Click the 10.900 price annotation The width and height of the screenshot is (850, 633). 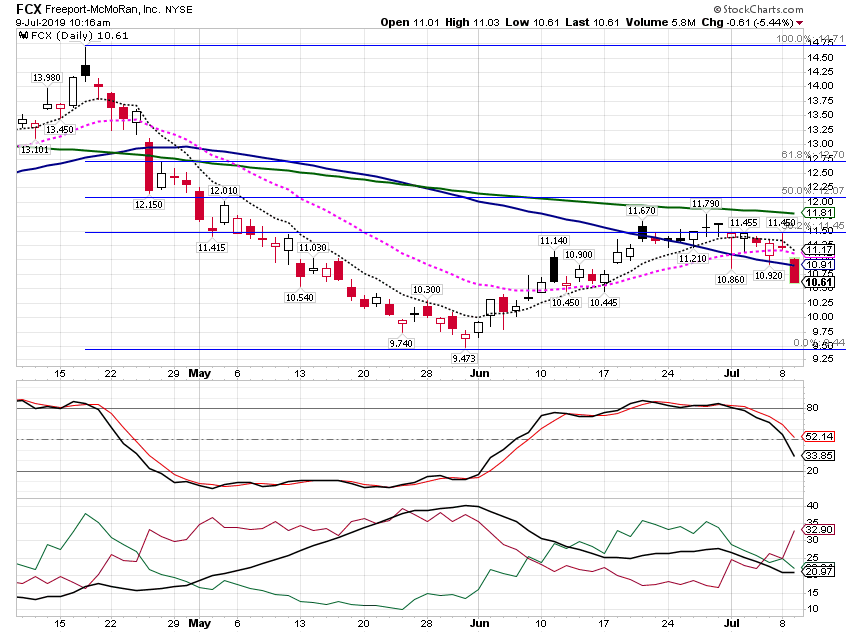pyautogui.click(x=578, y=254)
